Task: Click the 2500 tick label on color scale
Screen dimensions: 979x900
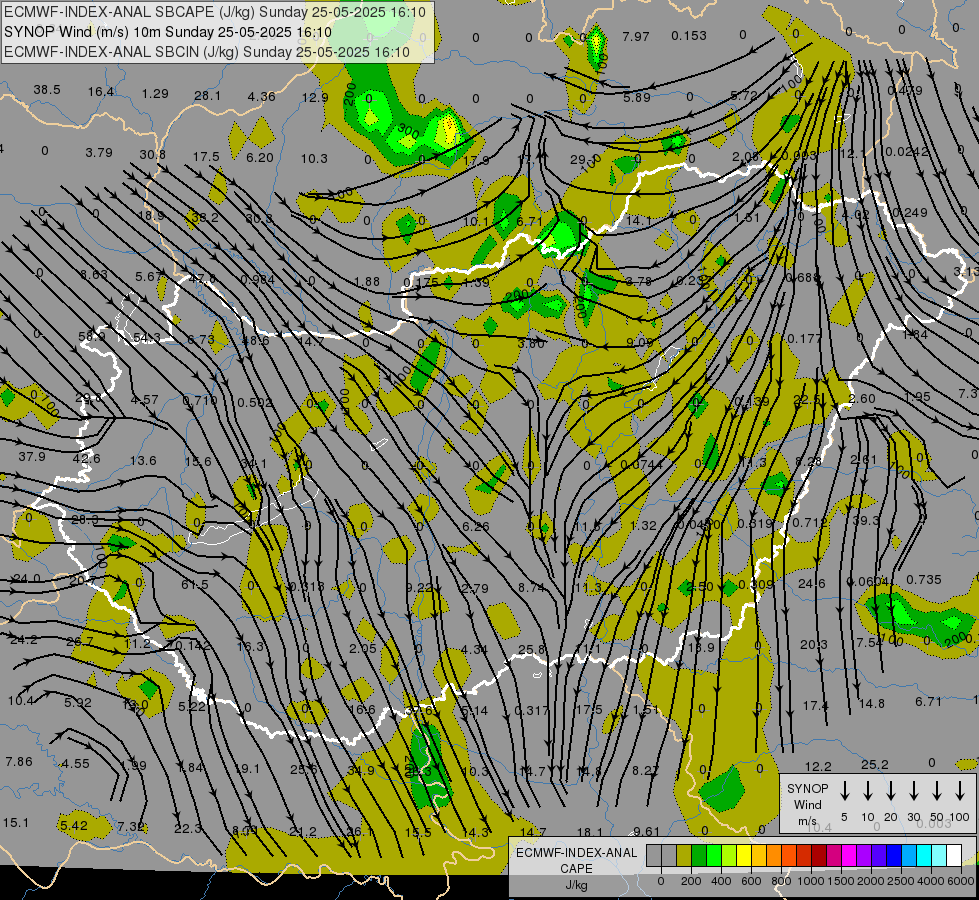Action: click(x=901, y=881)
